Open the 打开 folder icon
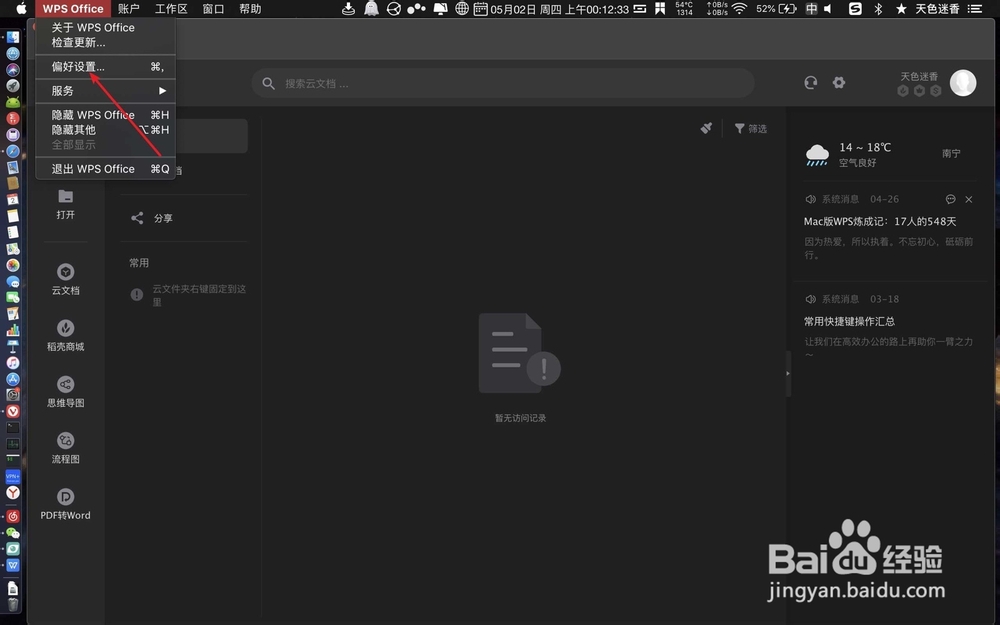1000x625 pixels. tap(65, 196)
